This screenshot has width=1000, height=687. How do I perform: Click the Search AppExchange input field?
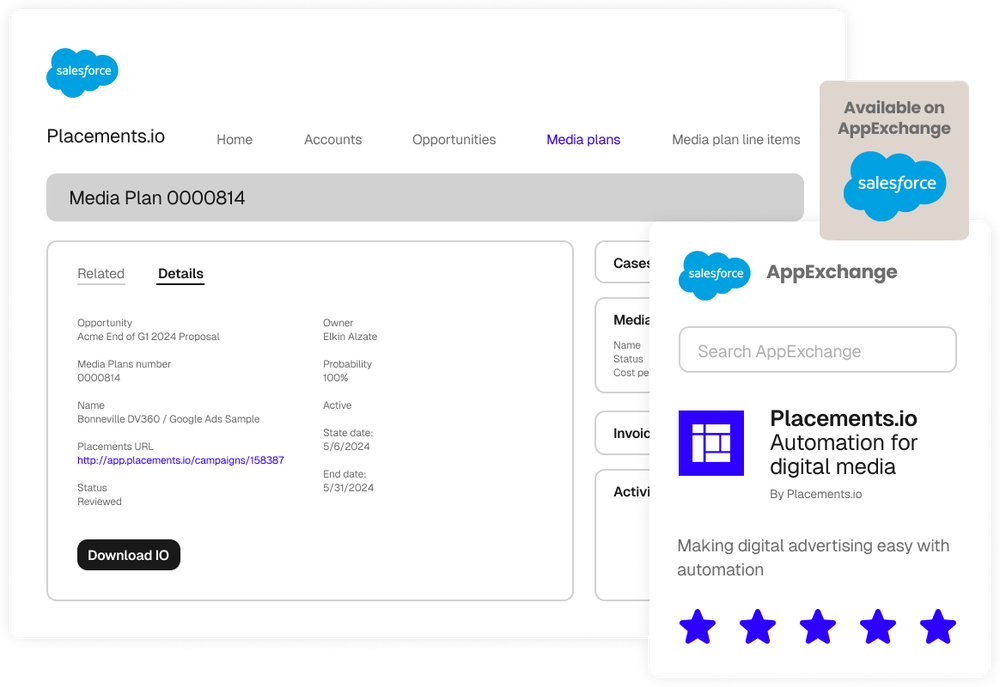pyautogui.click(x=817, y=350)
